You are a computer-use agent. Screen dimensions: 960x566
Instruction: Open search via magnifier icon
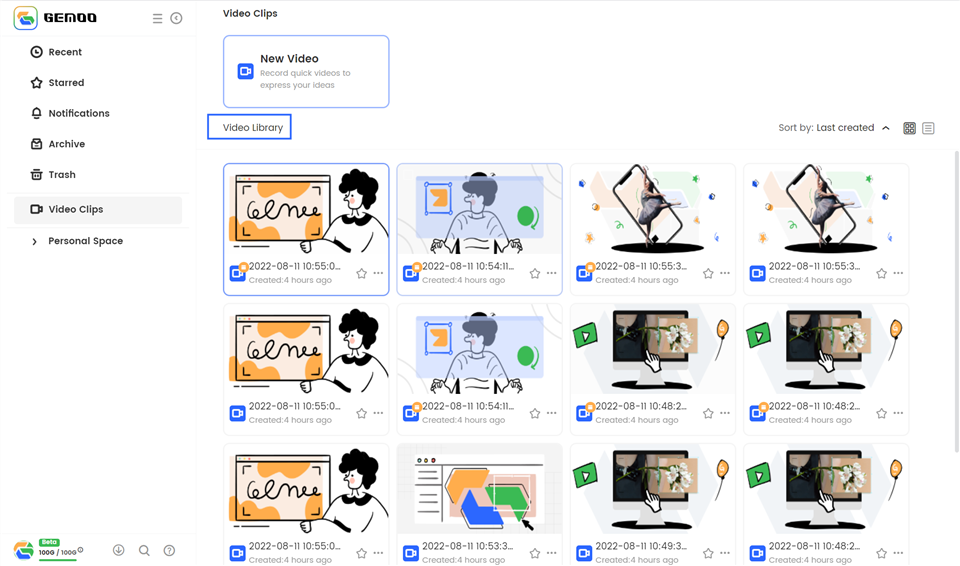[144, 550]
